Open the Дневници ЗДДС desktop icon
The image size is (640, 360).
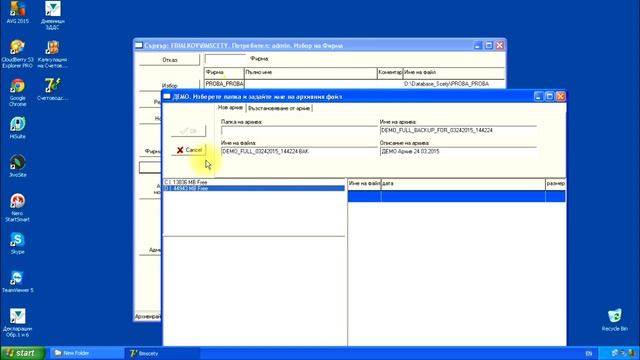[53, 16]
